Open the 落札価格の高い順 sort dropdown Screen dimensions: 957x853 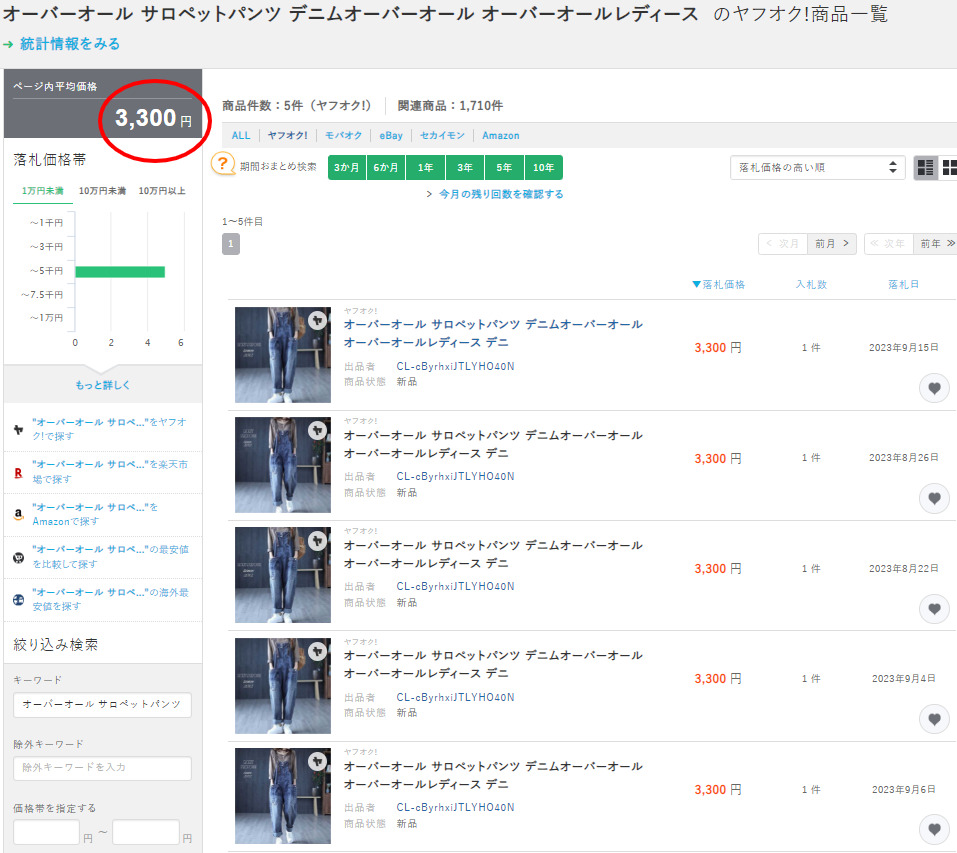click(x=817, y=168)
